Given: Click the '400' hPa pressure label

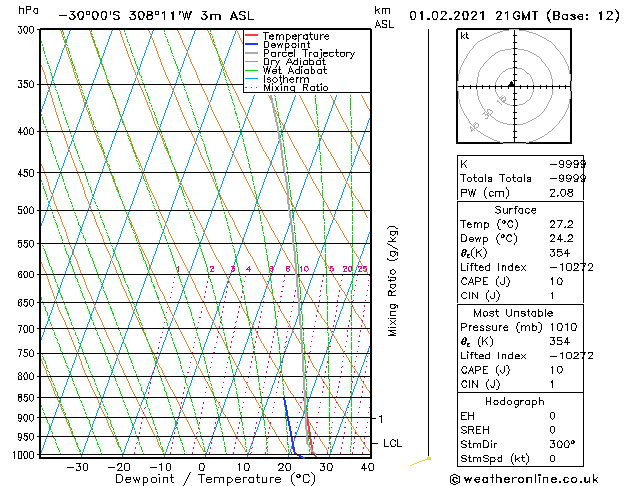Looking at the screenshot, I should [28, 132].
